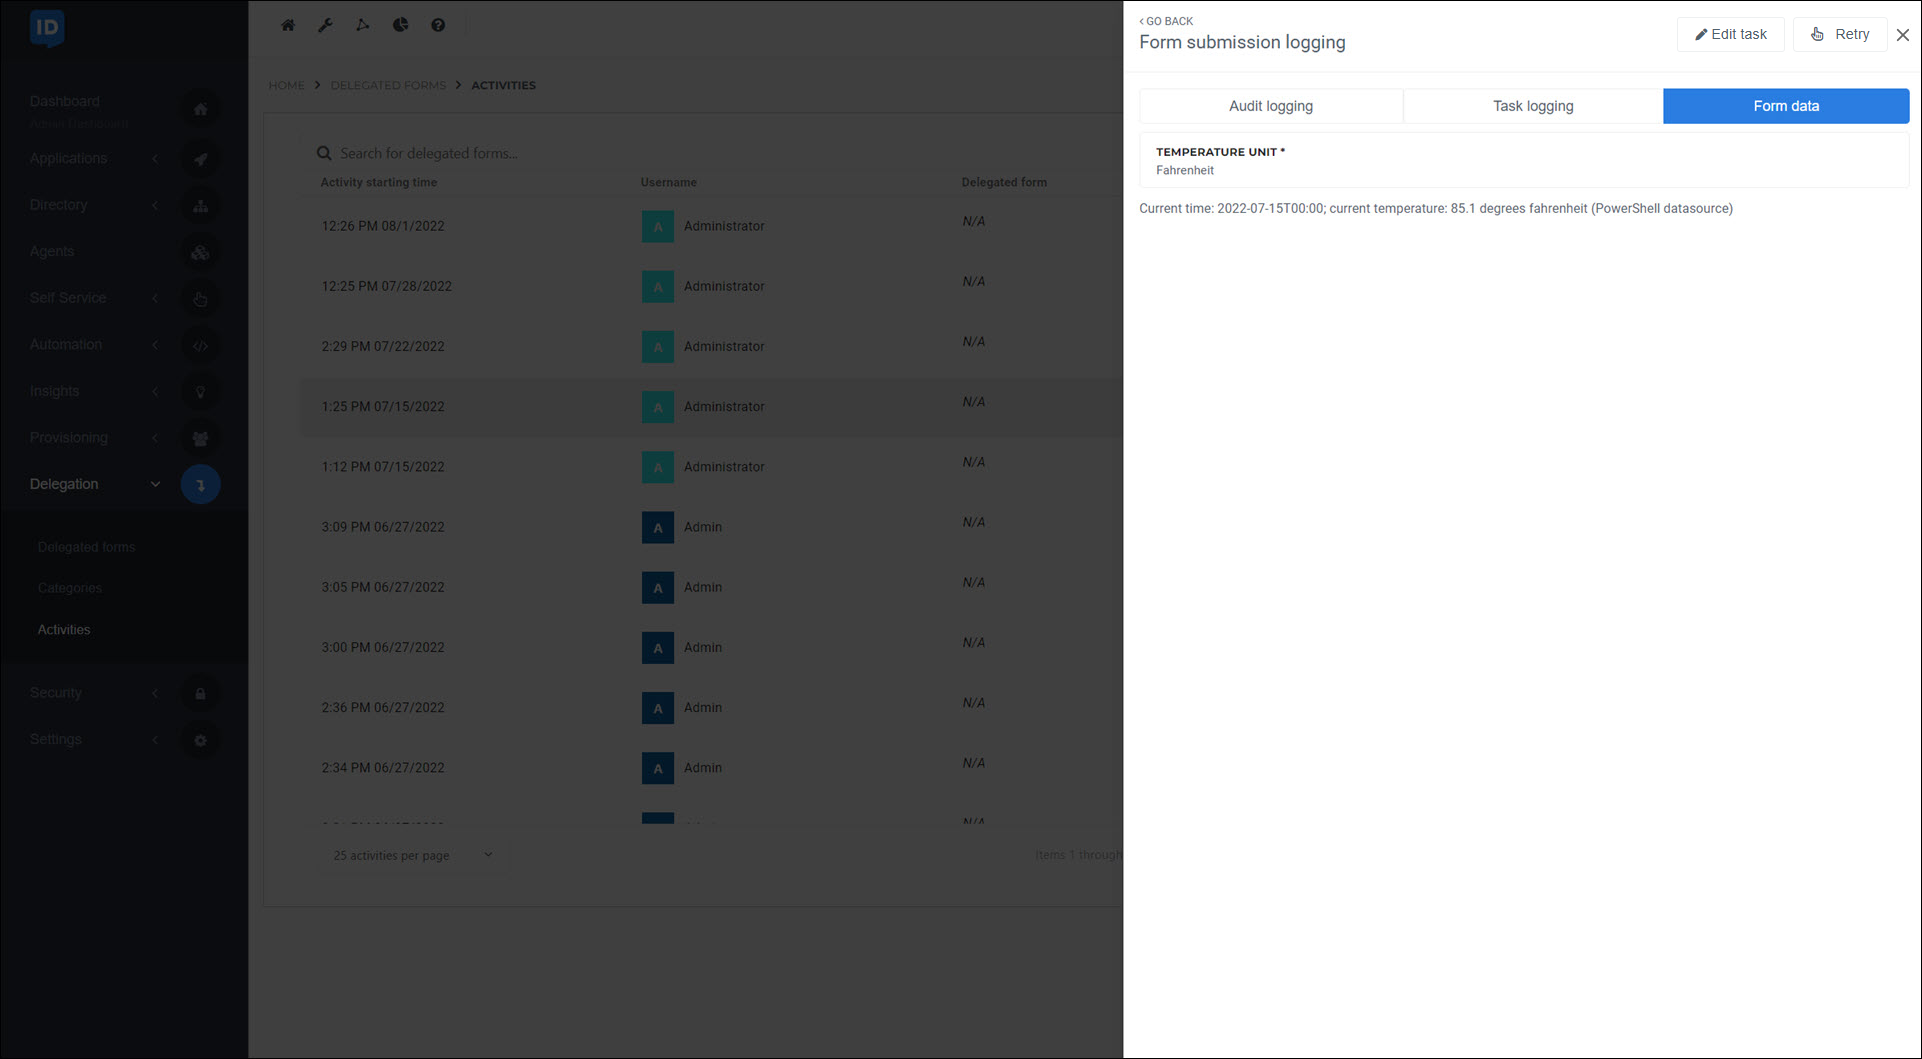Click the DELEGATED FORMS breadcrumb link
1922x1059 pixels.
[388, 85]
